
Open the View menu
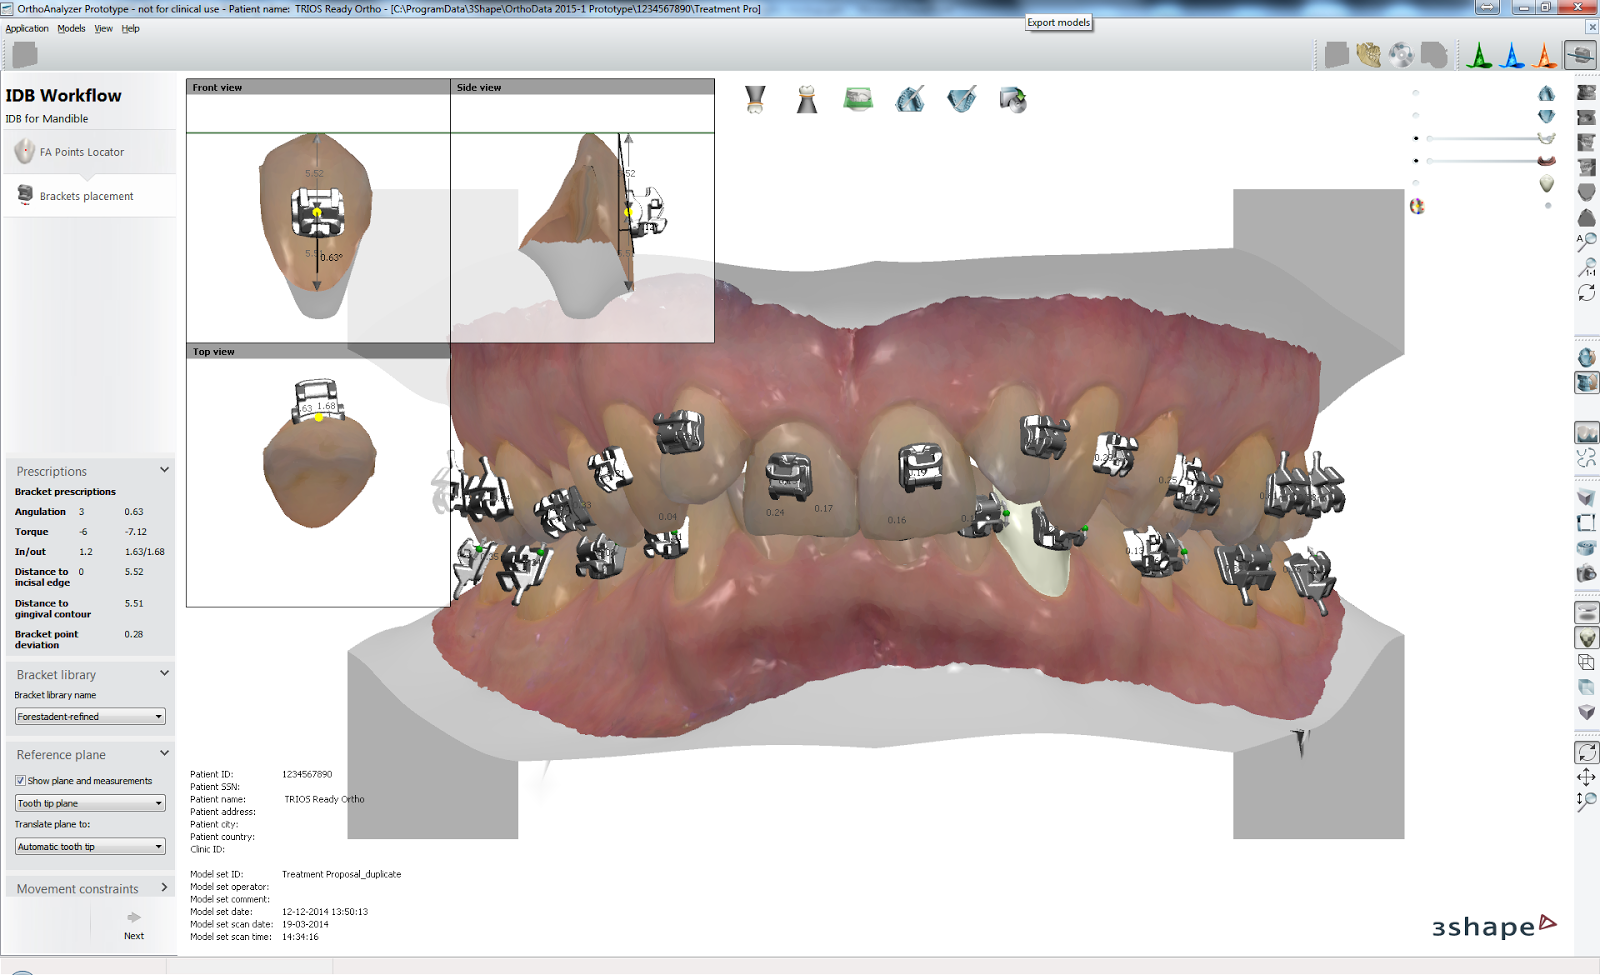point(103,29)
